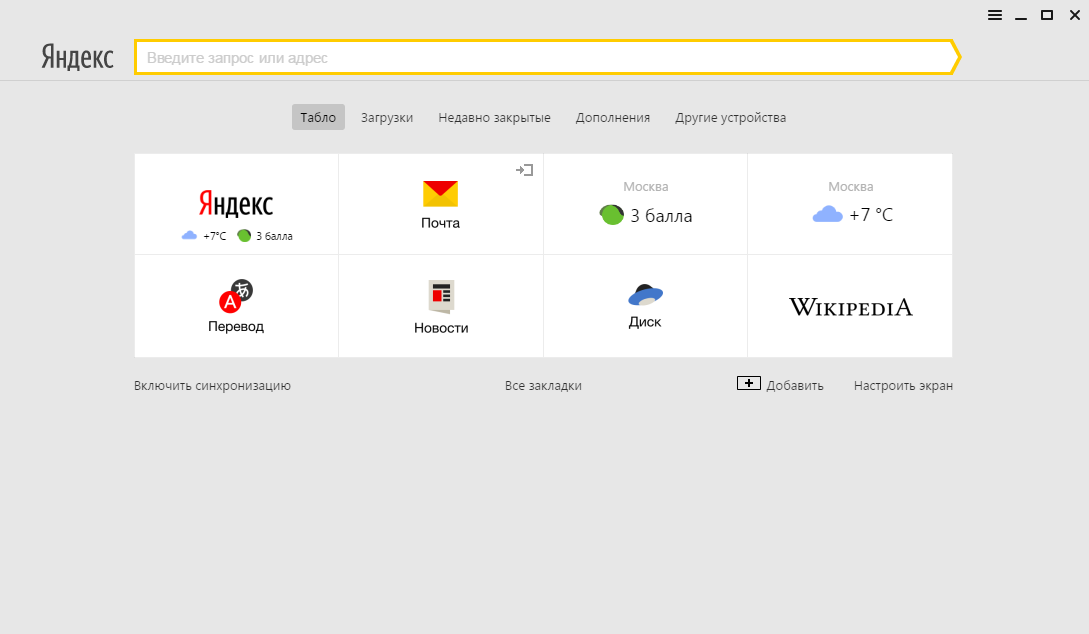This screenshot has width=1089, height=634.
Task: Select the Другие устройства tab
Action: coord(730,117)
